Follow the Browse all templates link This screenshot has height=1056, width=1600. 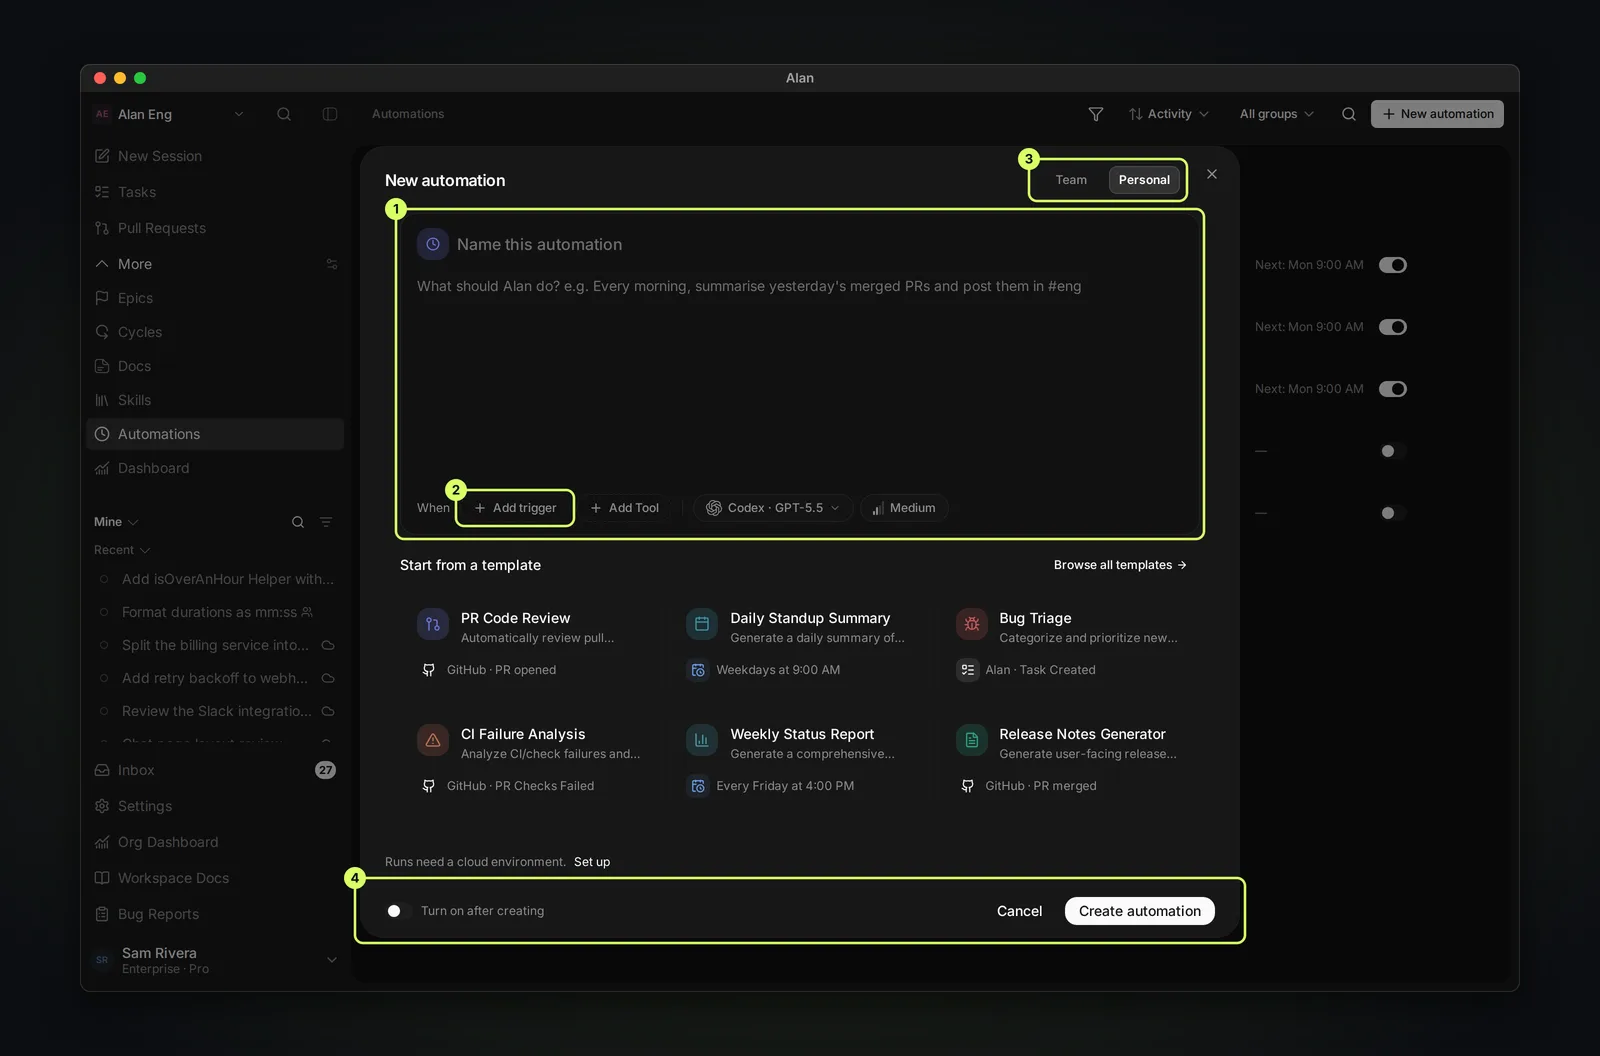pyautogui.click(x=1120, y=565)
